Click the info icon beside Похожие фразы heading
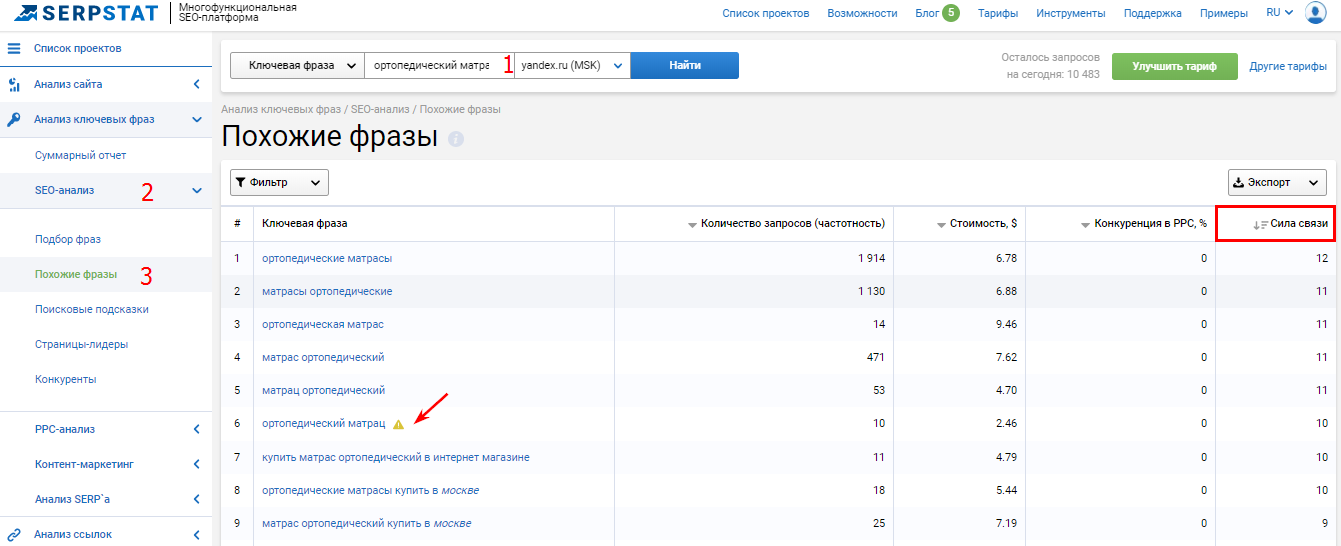1341x546 pixels. click(456, 139)
